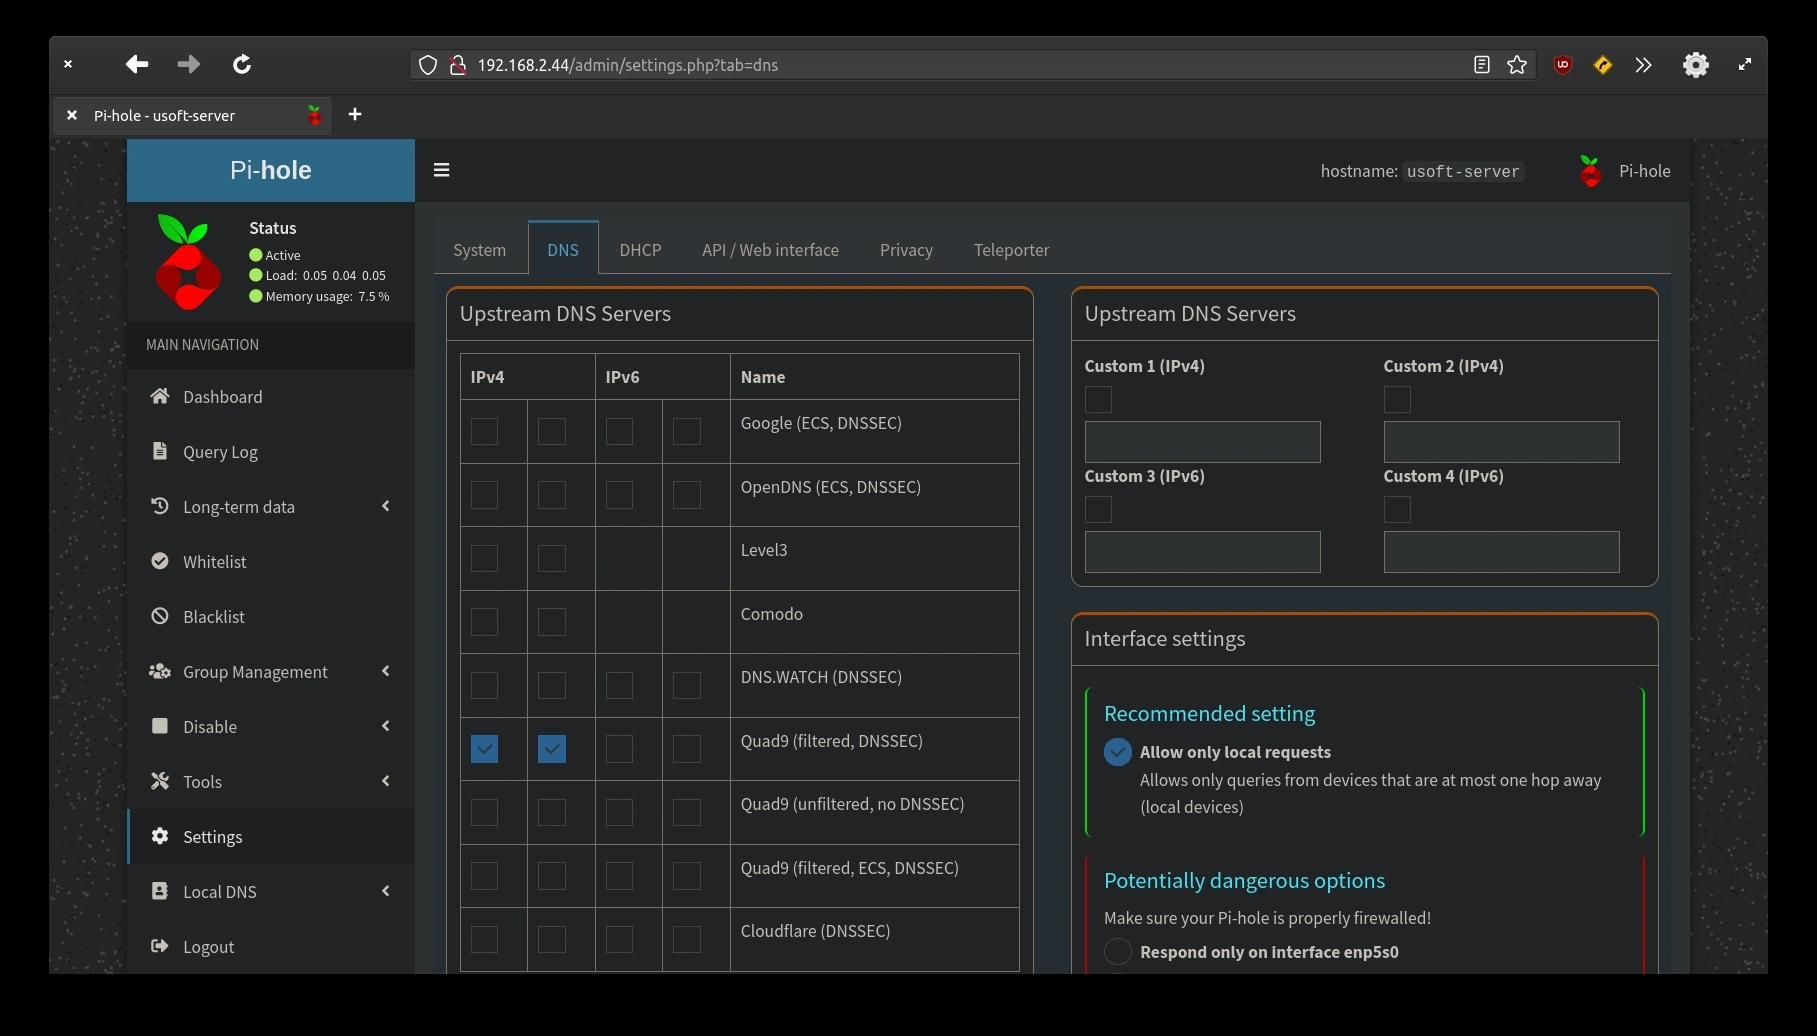Click Custom 2 (IPv4) address field
Viewport: 1817px width, 1036px height.
click(x=1501, y=442)
